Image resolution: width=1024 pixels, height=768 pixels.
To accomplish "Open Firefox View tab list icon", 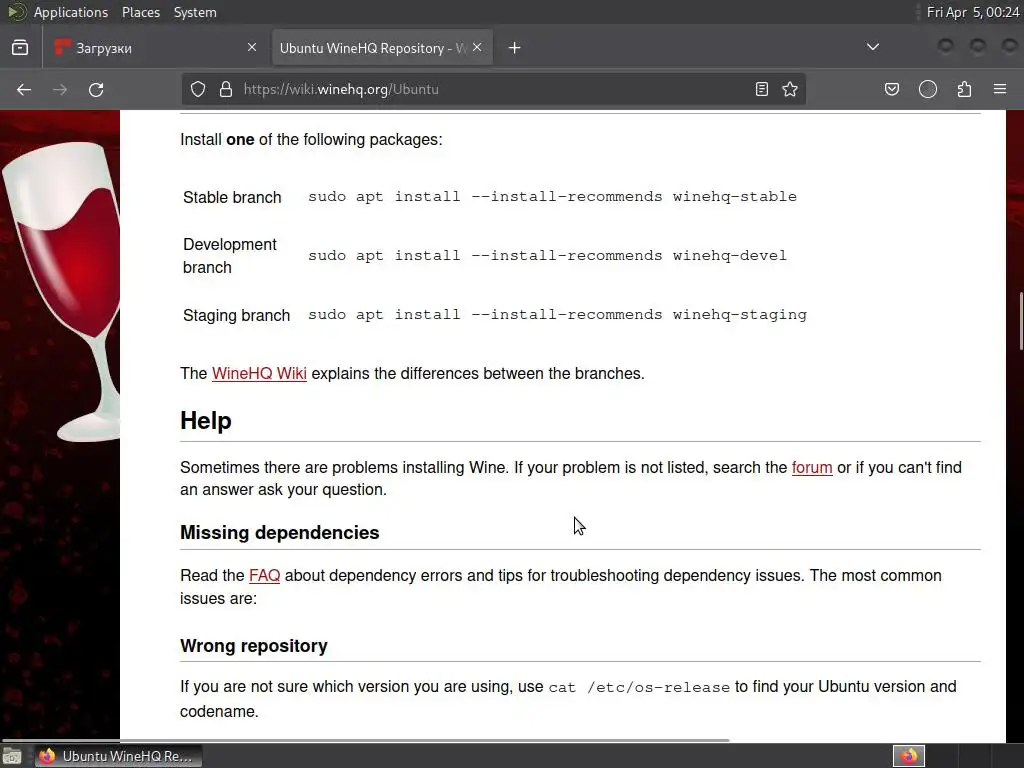I will [20, 48].
